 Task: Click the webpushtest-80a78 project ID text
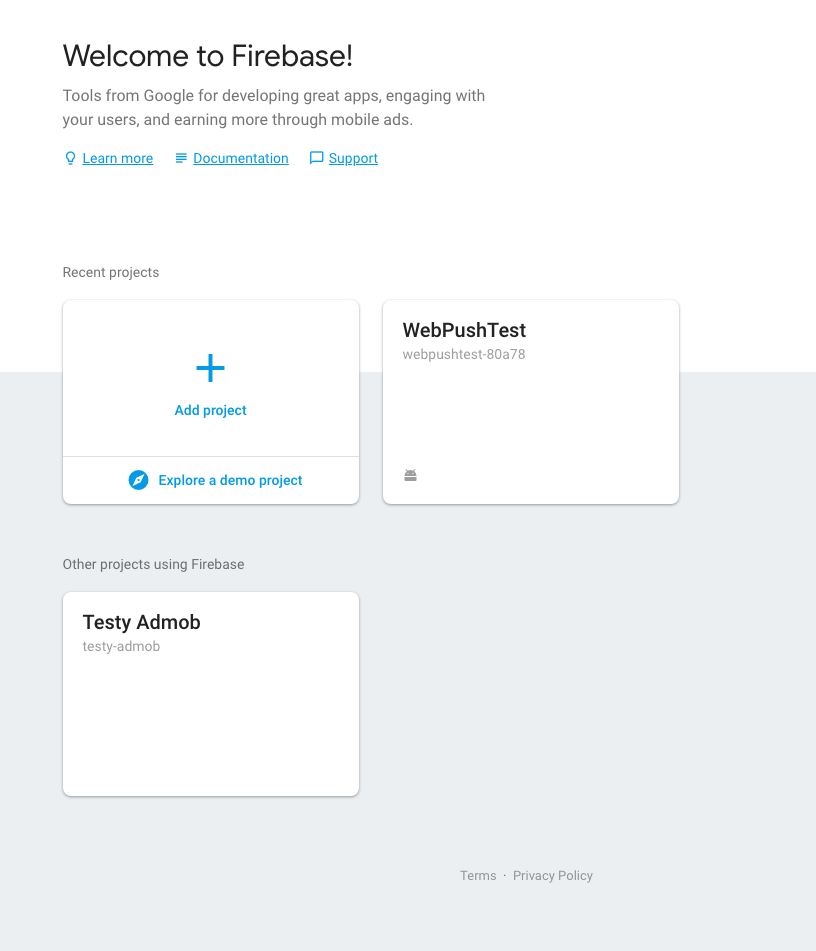[463, 354]
